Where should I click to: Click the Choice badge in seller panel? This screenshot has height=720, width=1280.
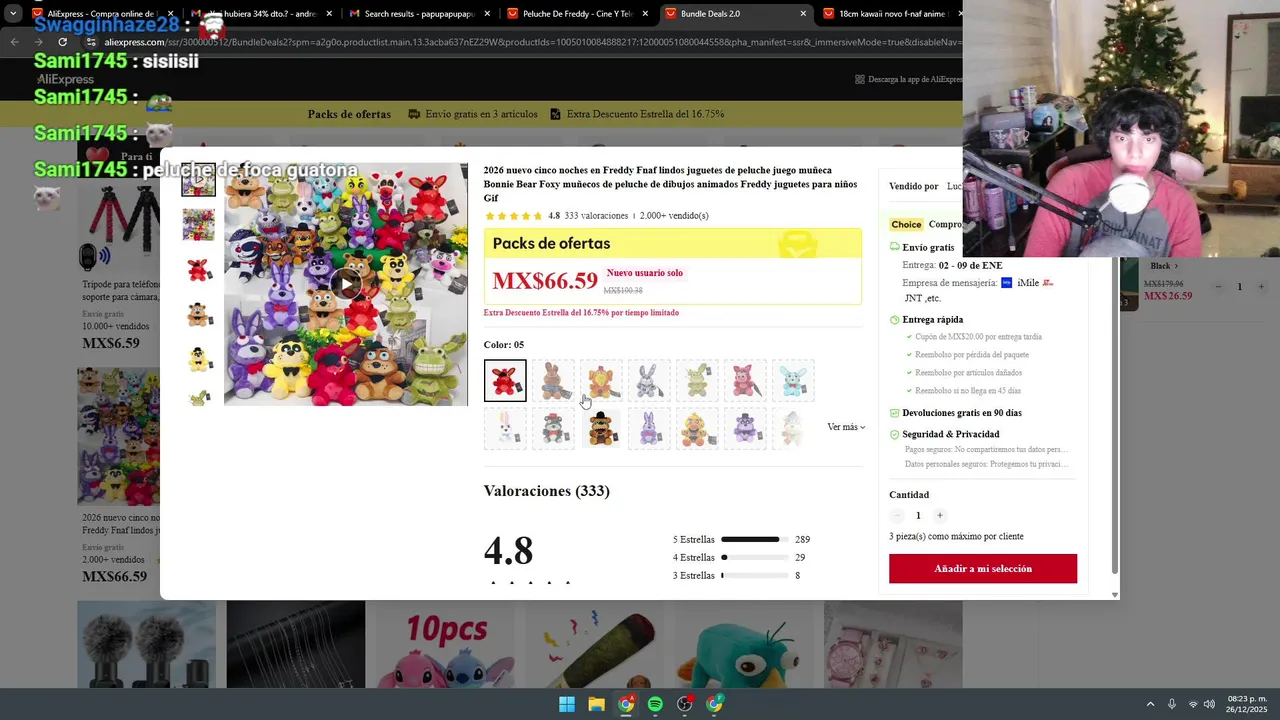click(906, 225)
